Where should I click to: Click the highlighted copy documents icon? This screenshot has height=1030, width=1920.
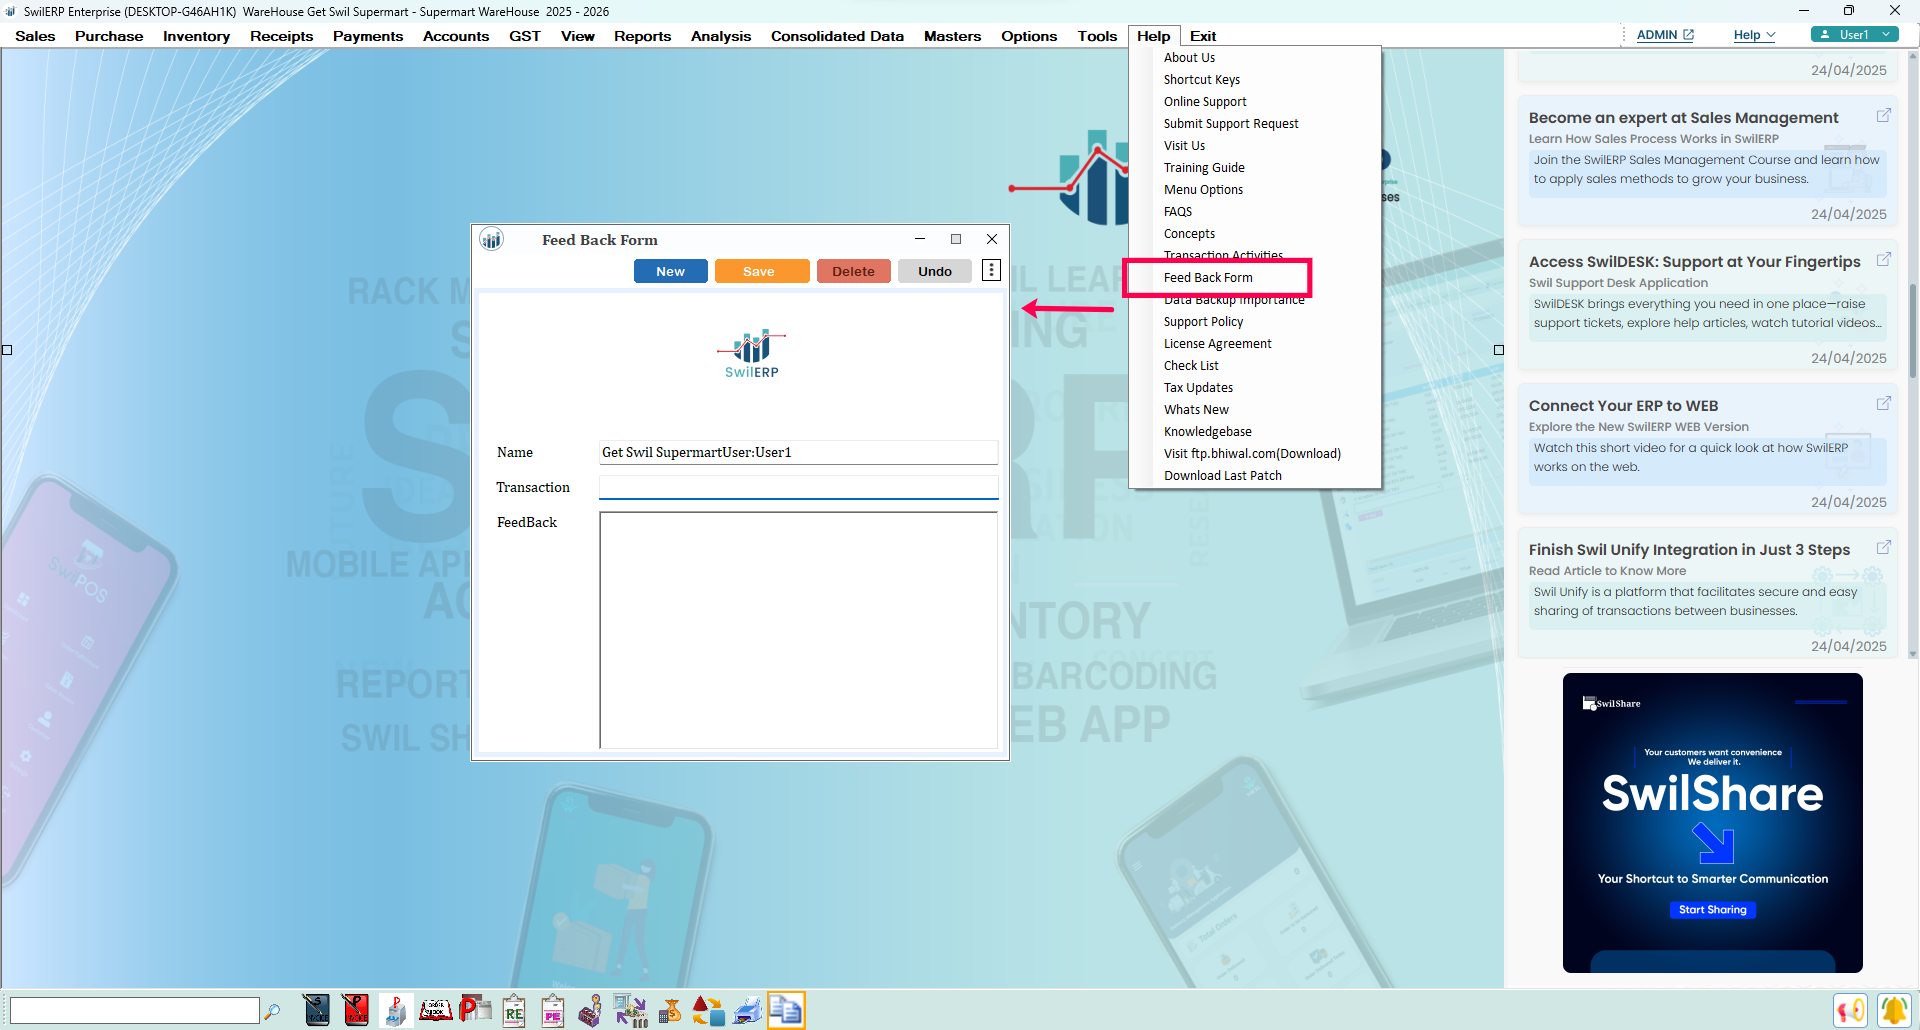coord(786,1010)
